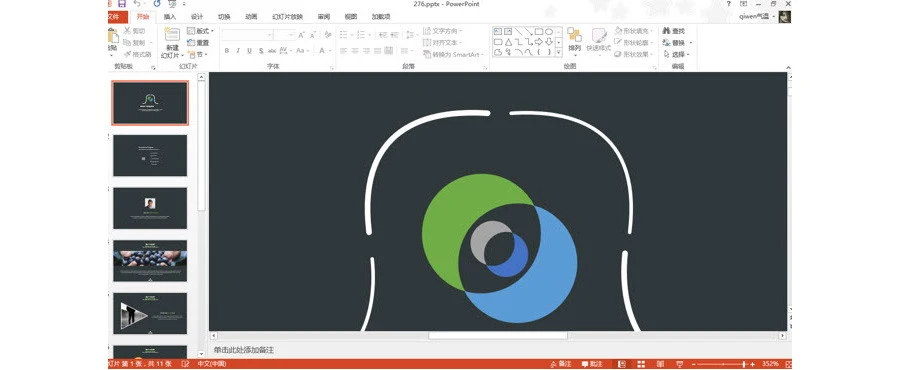Expand the shapes gallery with More arrow
This screenshot has width=900, height=370.
click(558, 53)
